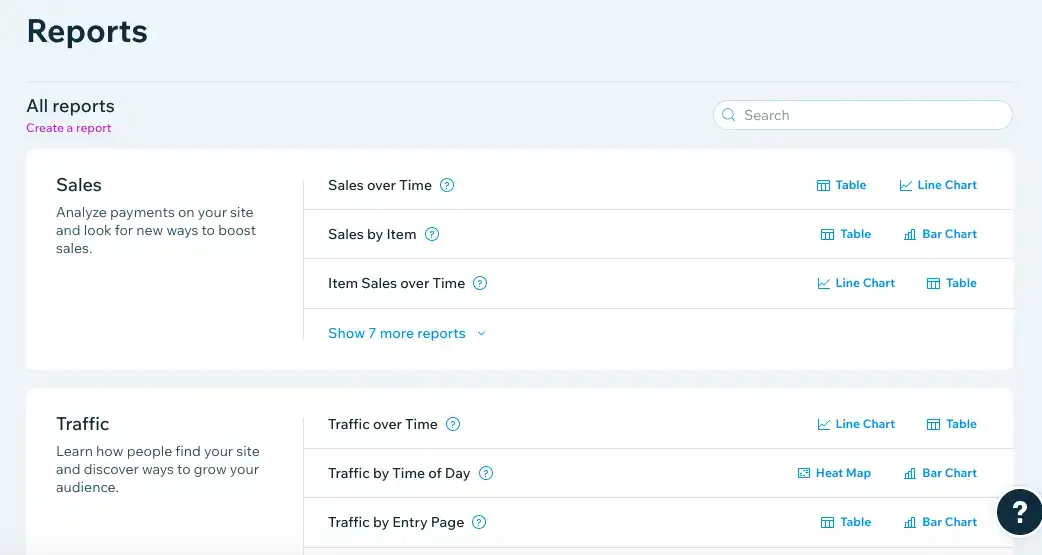Image resolution: width=1042 pixels, height=555 pixels.
Task: Open Sales by Item as Bar Chart
Action: [x=940, y=234]
